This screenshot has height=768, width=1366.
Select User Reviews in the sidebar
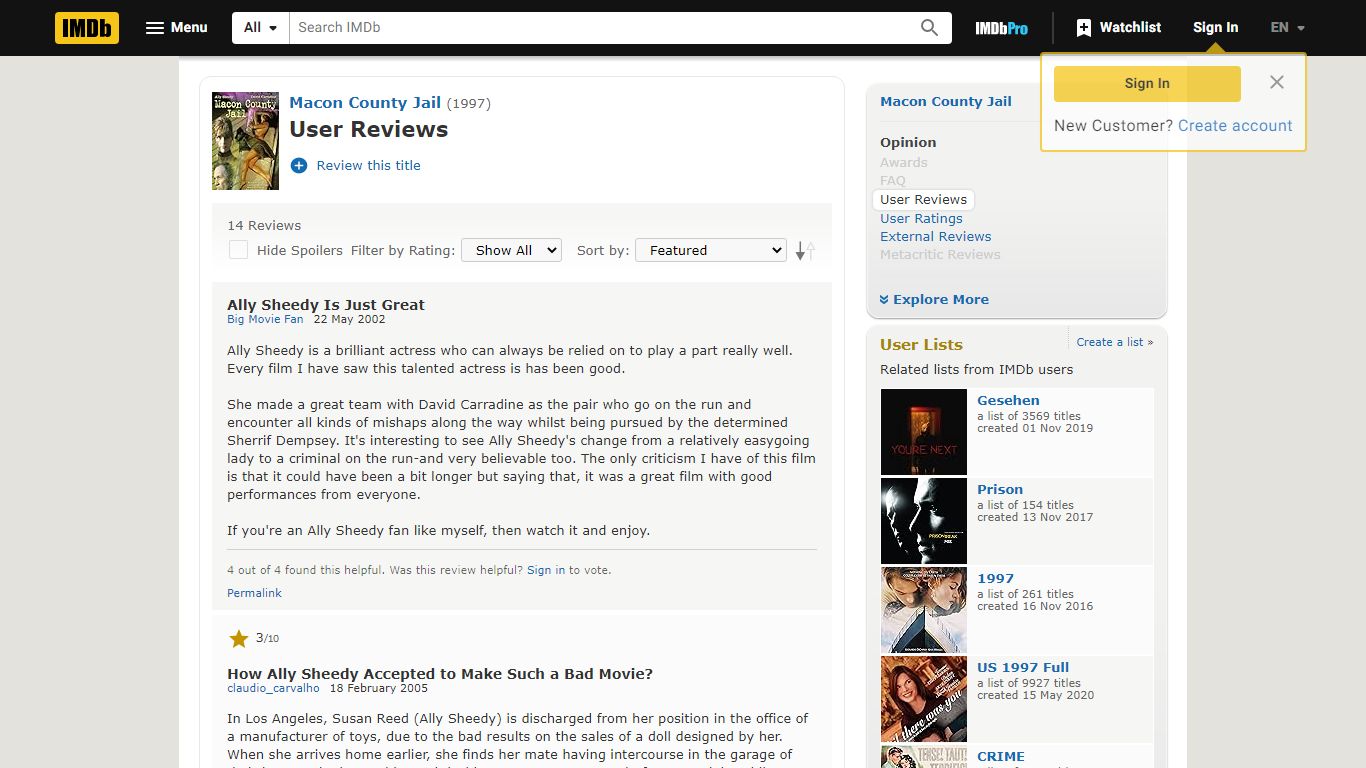point(923,200)
